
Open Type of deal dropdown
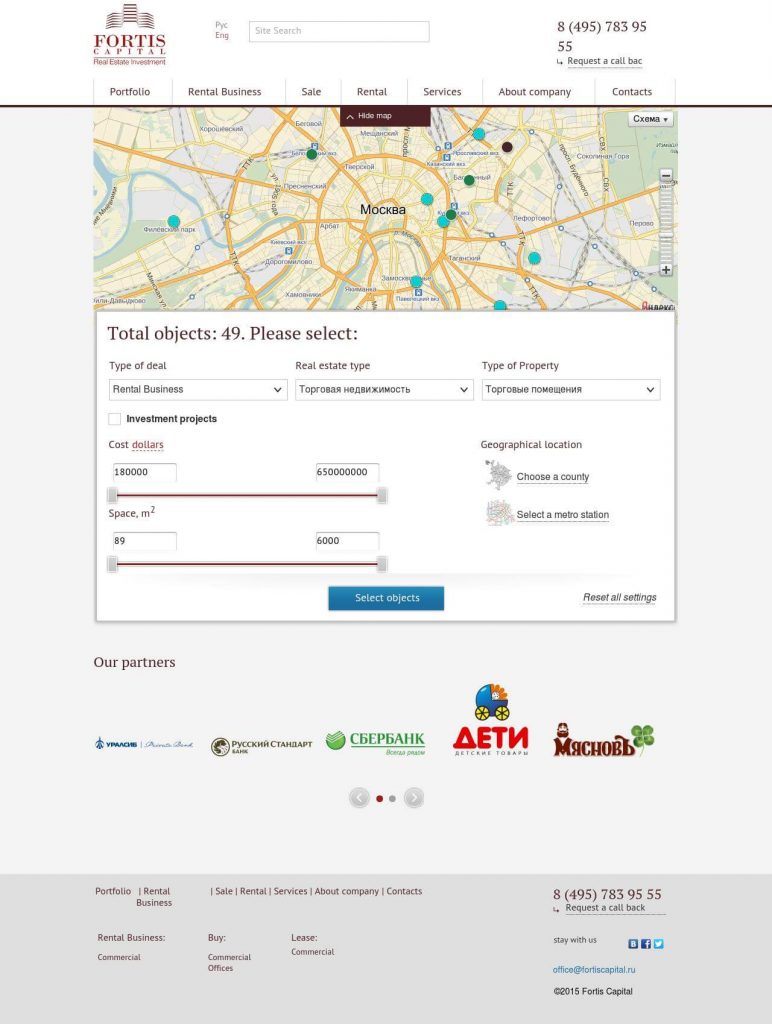pyautogui.click(x=198, y=389)
